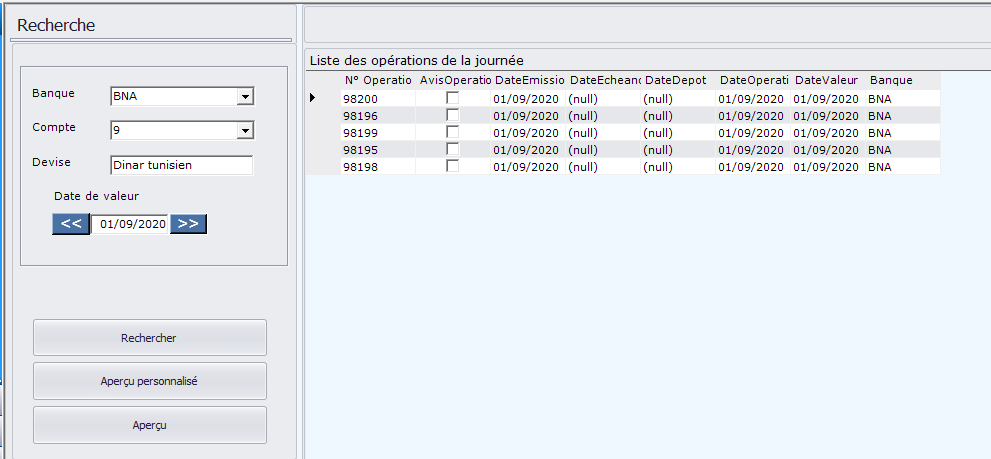991x459 pixels.
Task: Check AvisOperation box in row 98199
Action: click(x=453, y=132)
